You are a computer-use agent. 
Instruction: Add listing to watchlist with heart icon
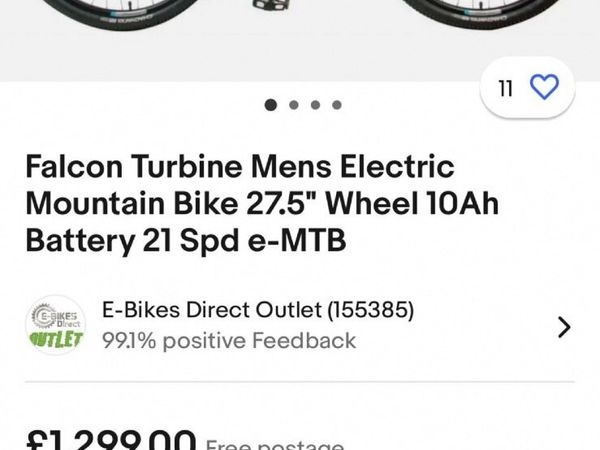pos(543,89)
